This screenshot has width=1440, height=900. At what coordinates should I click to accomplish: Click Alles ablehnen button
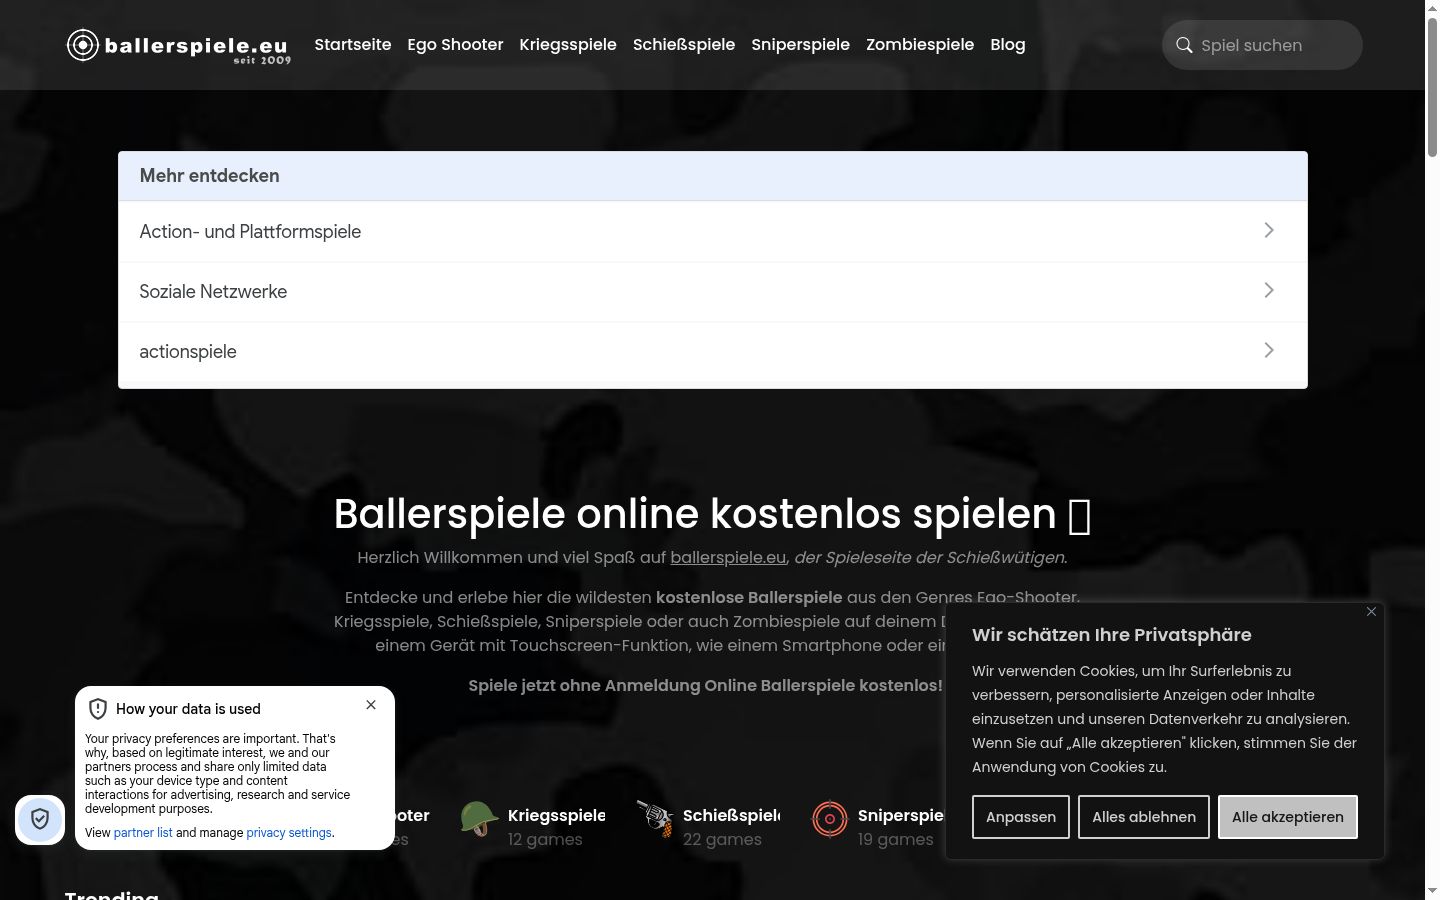(x=1144, y=817)
